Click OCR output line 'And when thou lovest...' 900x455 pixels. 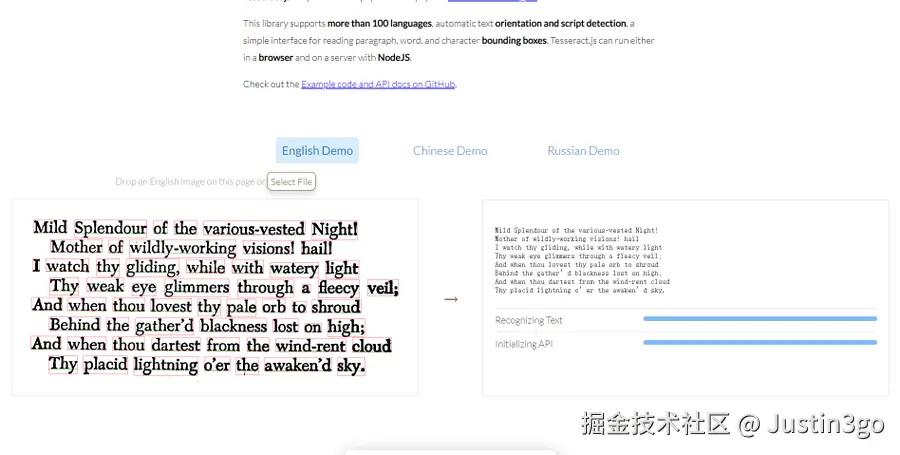click(x=576, y=265)
